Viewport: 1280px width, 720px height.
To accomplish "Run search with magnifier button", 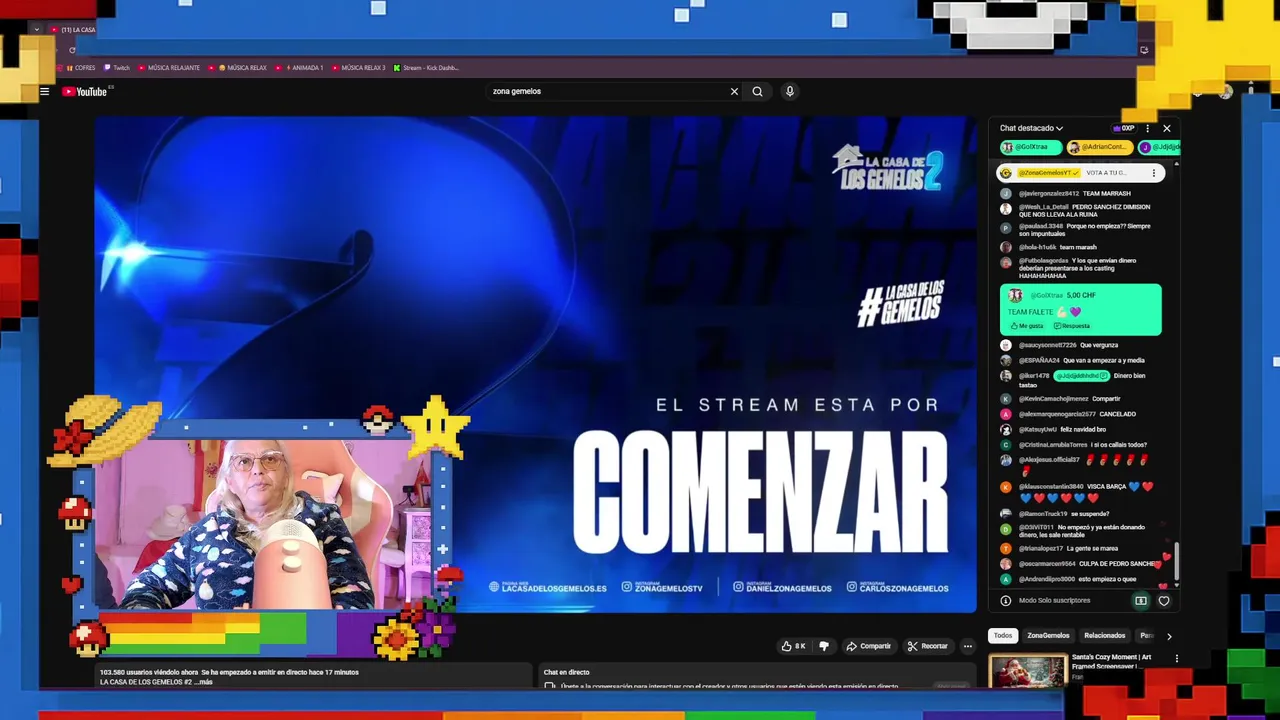I will pyautogui.click(x=757, y=91).
